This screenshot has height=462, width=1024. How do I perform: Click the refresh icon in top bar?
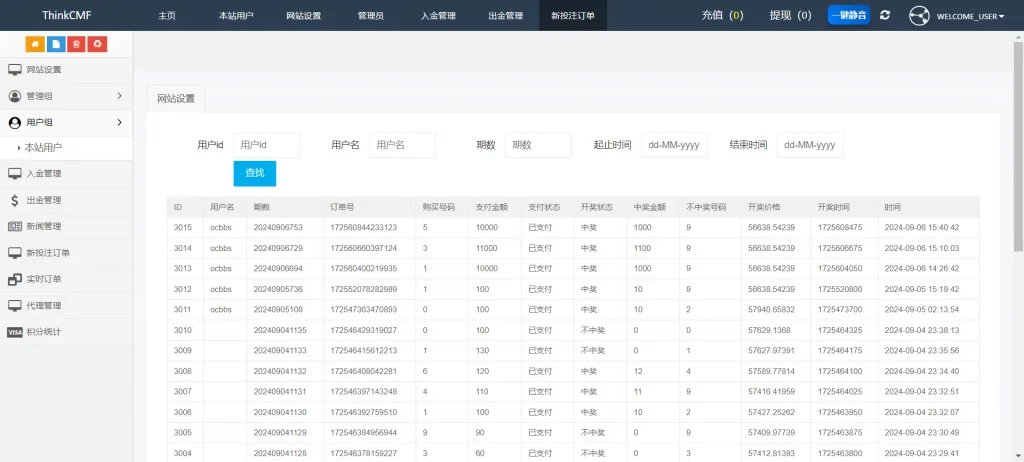pyautogui.click(x=885, y=15)
